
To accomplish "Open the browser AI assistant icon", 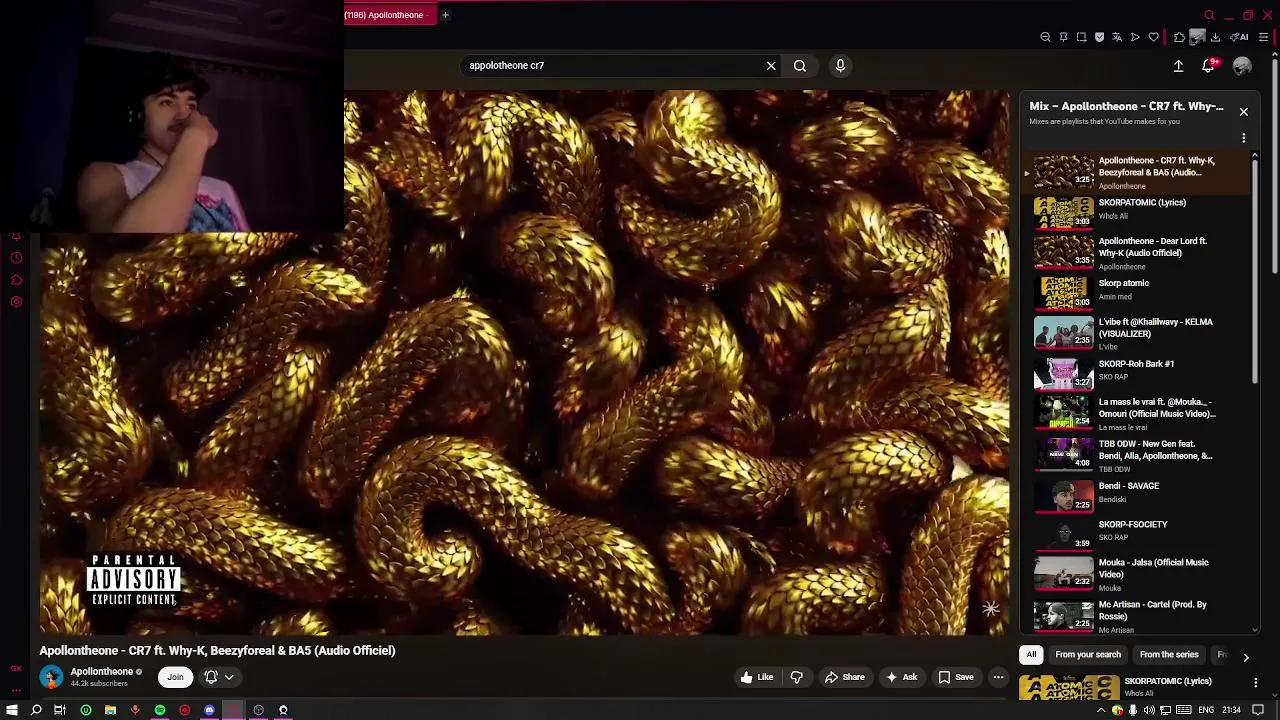I will [1239, 37].
